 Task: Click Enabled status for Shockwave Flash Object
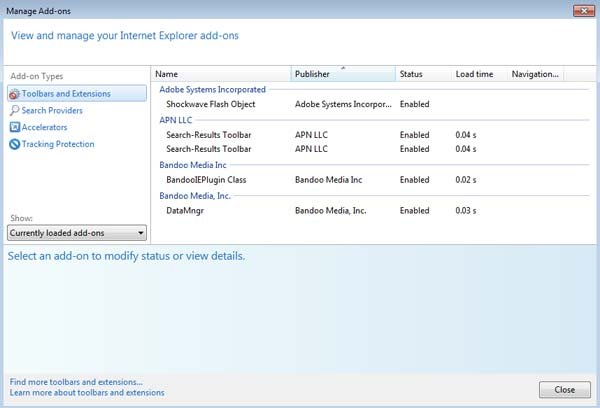coord(414,104)
